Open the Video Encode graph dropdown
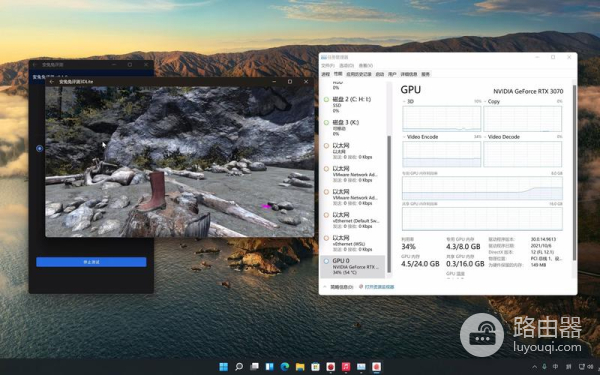This screenshot has height=375, width=600. pos(405,137)
